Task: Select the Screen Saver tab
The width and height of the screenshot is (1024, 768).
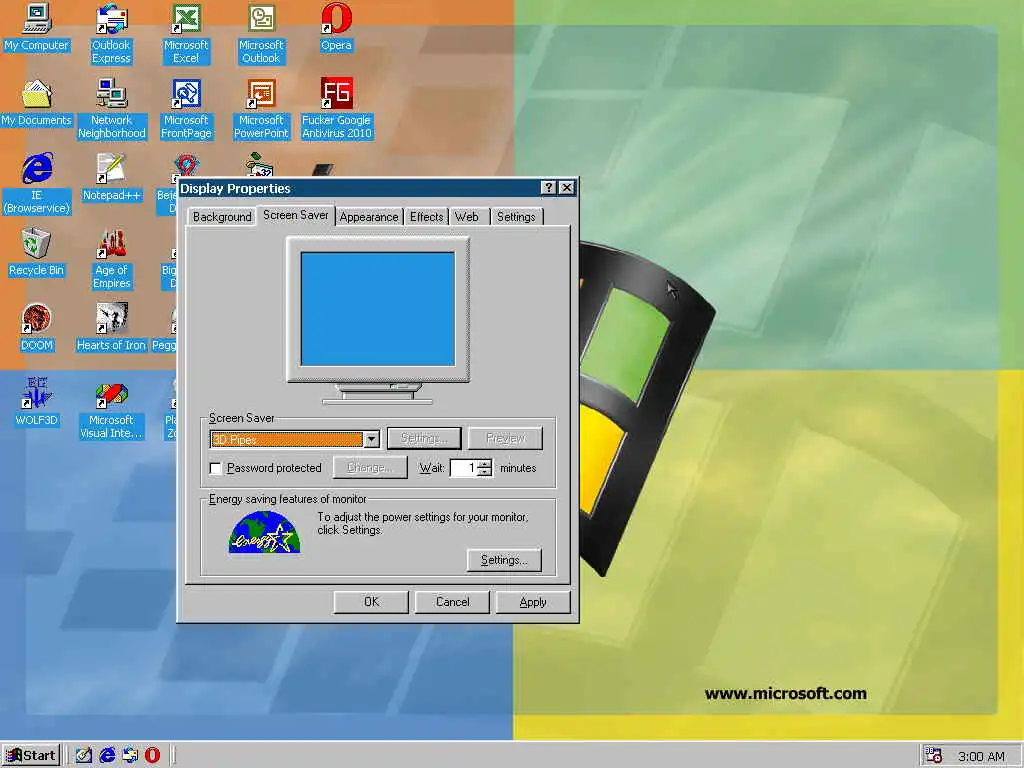Action: [x=296, y=215]
